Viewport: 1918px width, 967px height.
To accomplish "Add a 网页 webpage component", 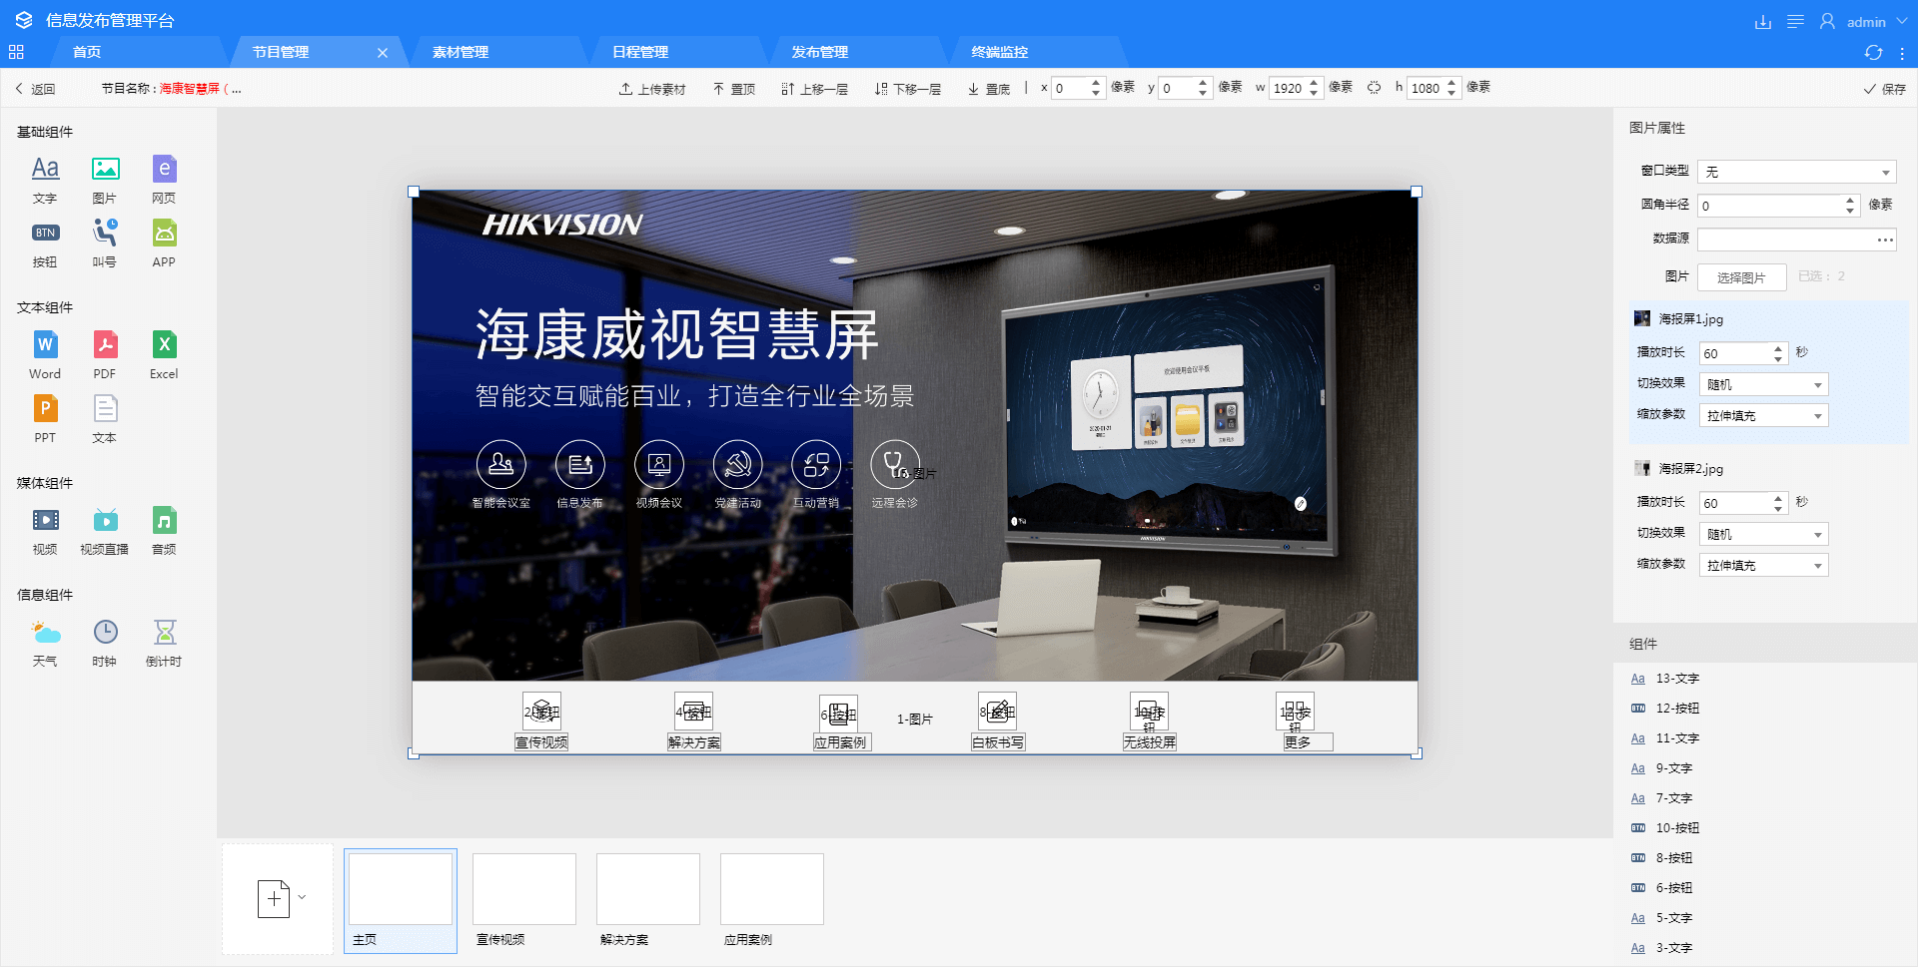I will tap(164, 179).
